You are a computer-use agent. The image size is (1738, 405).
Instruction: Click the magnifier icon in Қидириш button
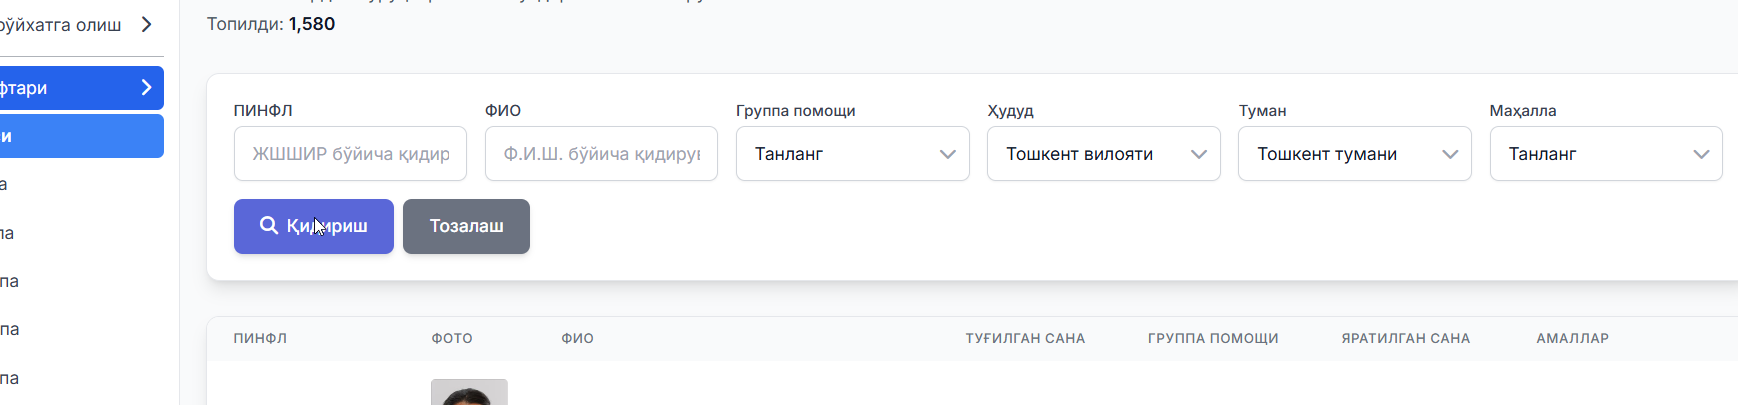[x=269, y=226]
